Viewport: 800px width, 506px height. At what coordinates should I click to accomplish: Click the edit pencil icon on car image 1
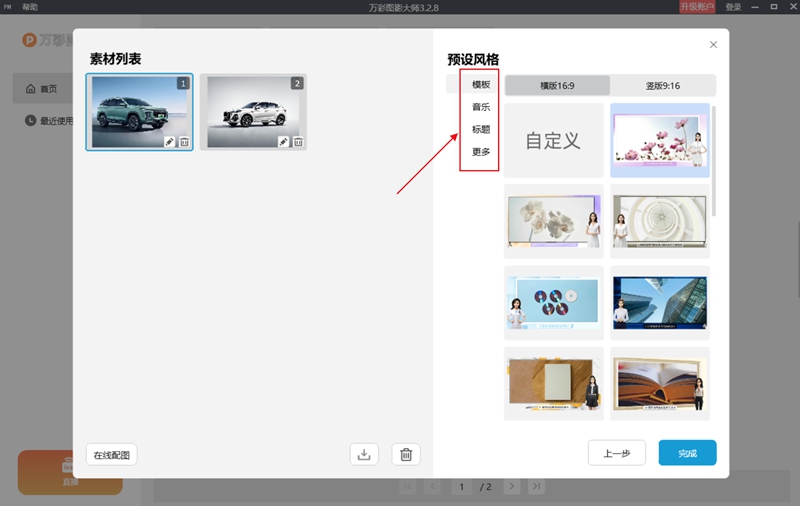point(169,142)
